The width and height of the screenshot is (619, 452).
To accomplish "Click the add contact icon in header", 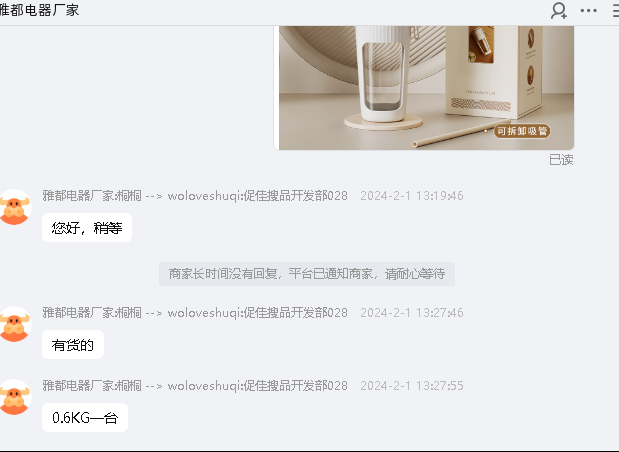I will 559,11.
